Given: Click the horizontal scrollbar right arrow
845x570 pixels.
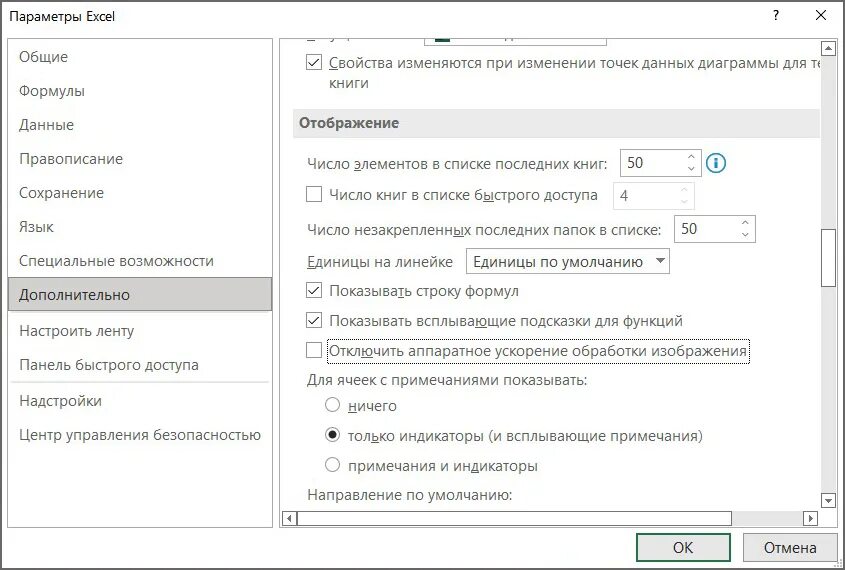Looking at the screenshot, I should tap(810, 518).
